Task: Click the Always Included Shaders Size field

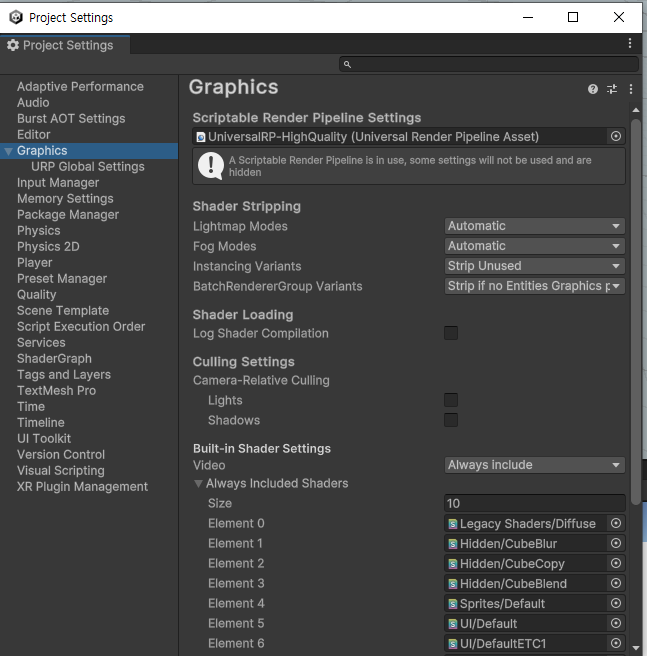Action: coord(534,503)
